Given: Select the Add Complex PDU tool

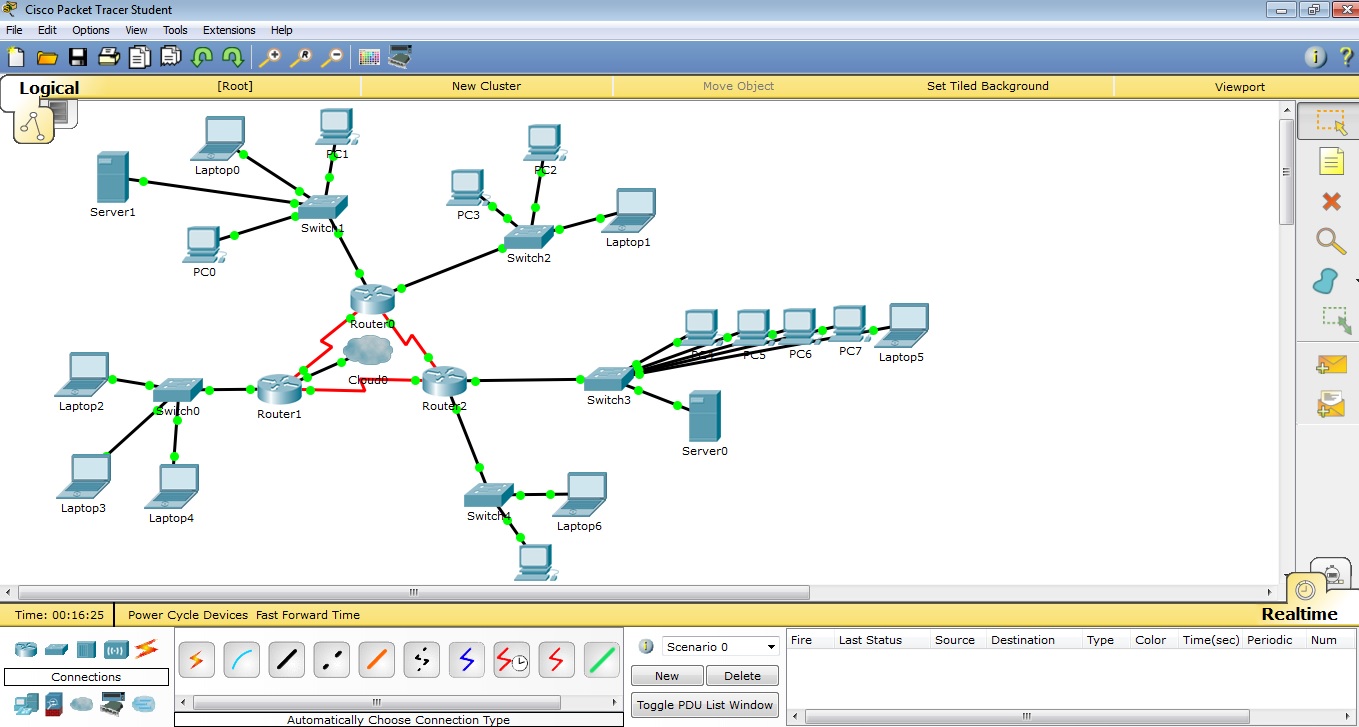Looking at the screenshot, I should point(1330,403).
